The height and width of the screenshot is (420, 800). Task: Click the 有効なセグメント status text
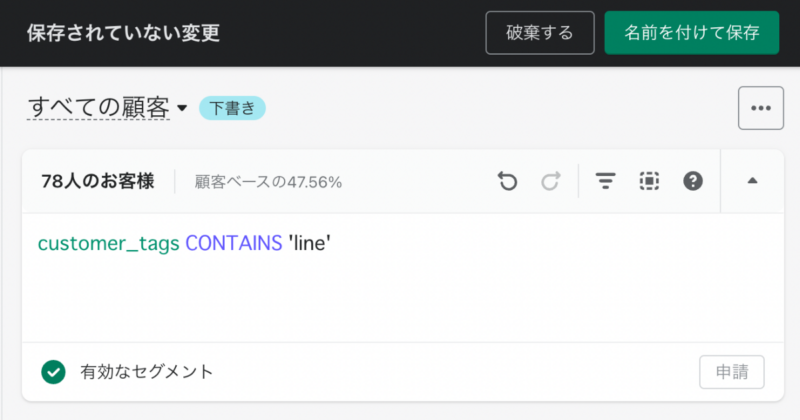146,372
